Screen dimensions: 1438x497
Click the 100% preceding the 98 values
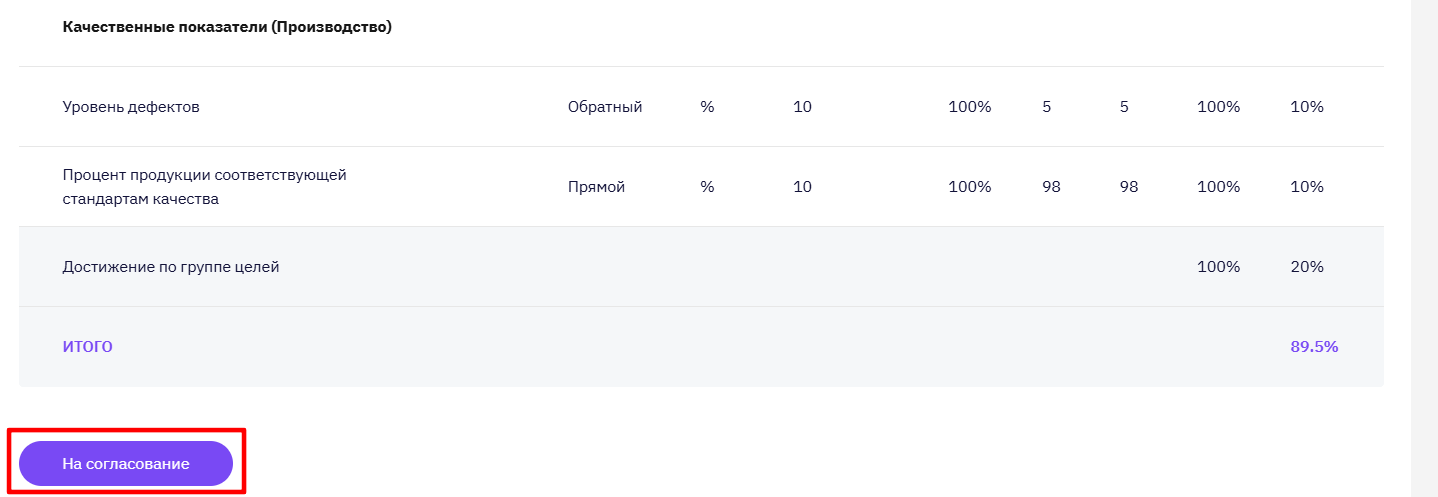point(969,187)
